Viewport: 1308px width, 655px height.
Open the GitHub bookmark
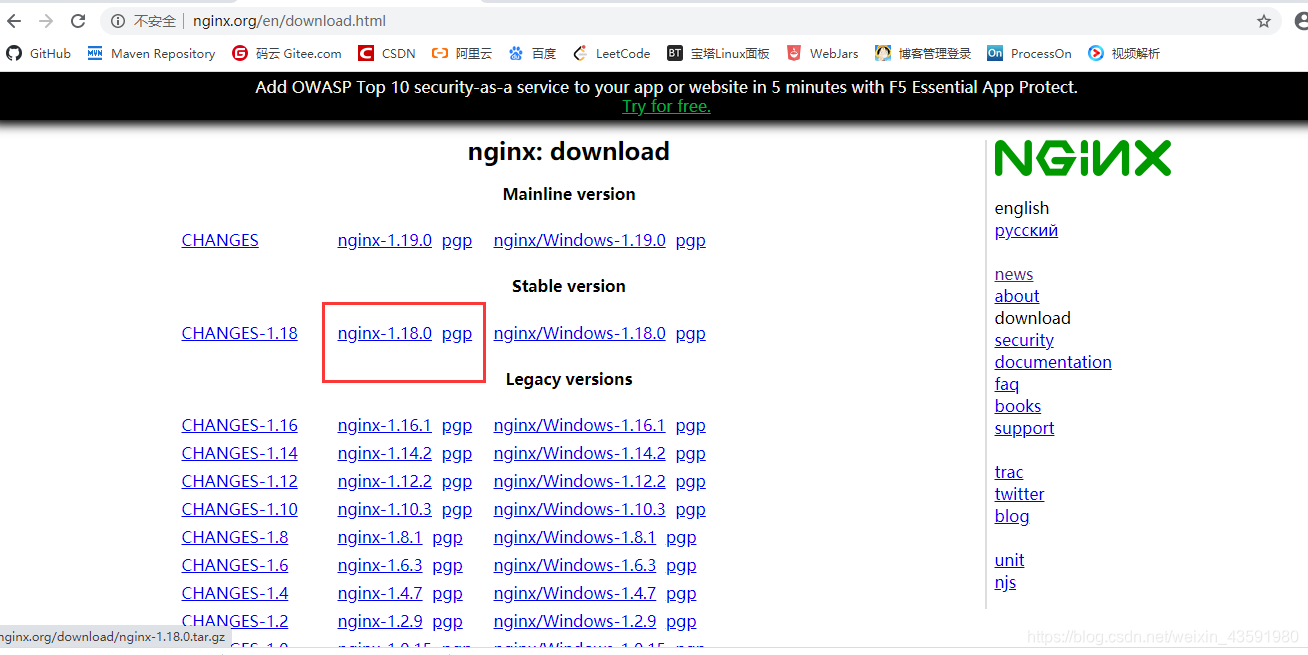[39, 54]
